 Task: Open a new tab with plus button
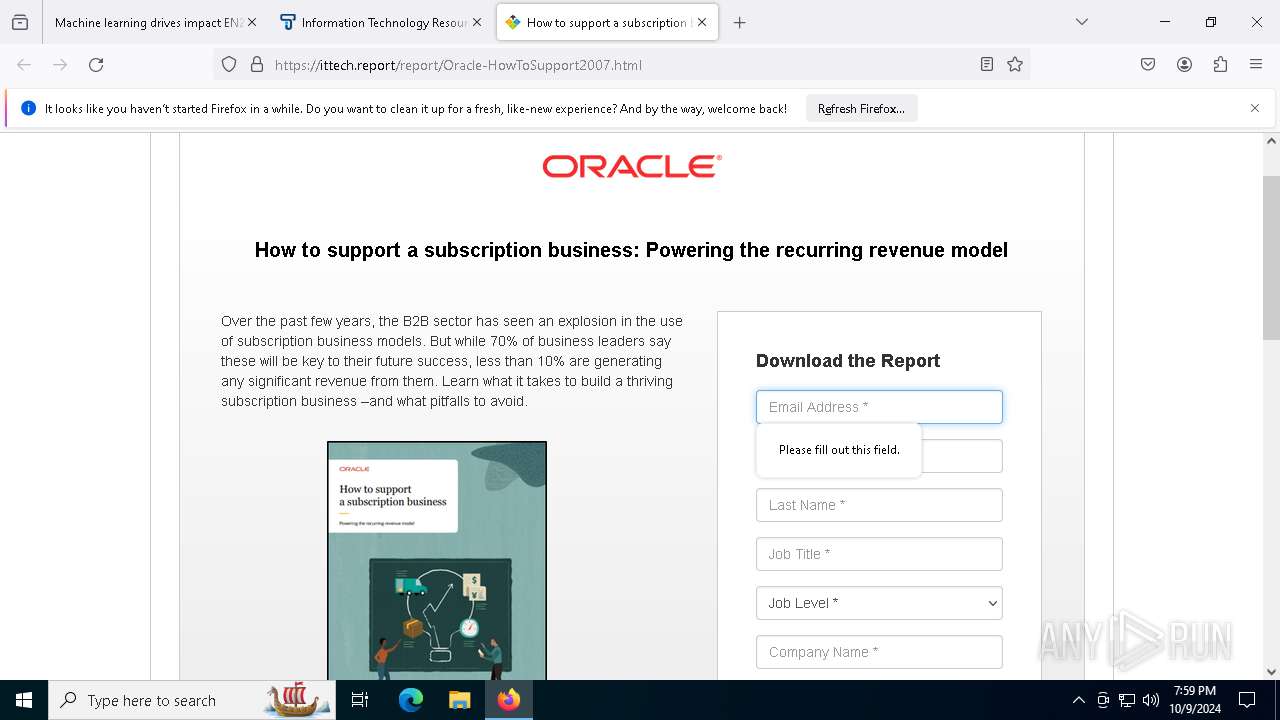(740, 22)
